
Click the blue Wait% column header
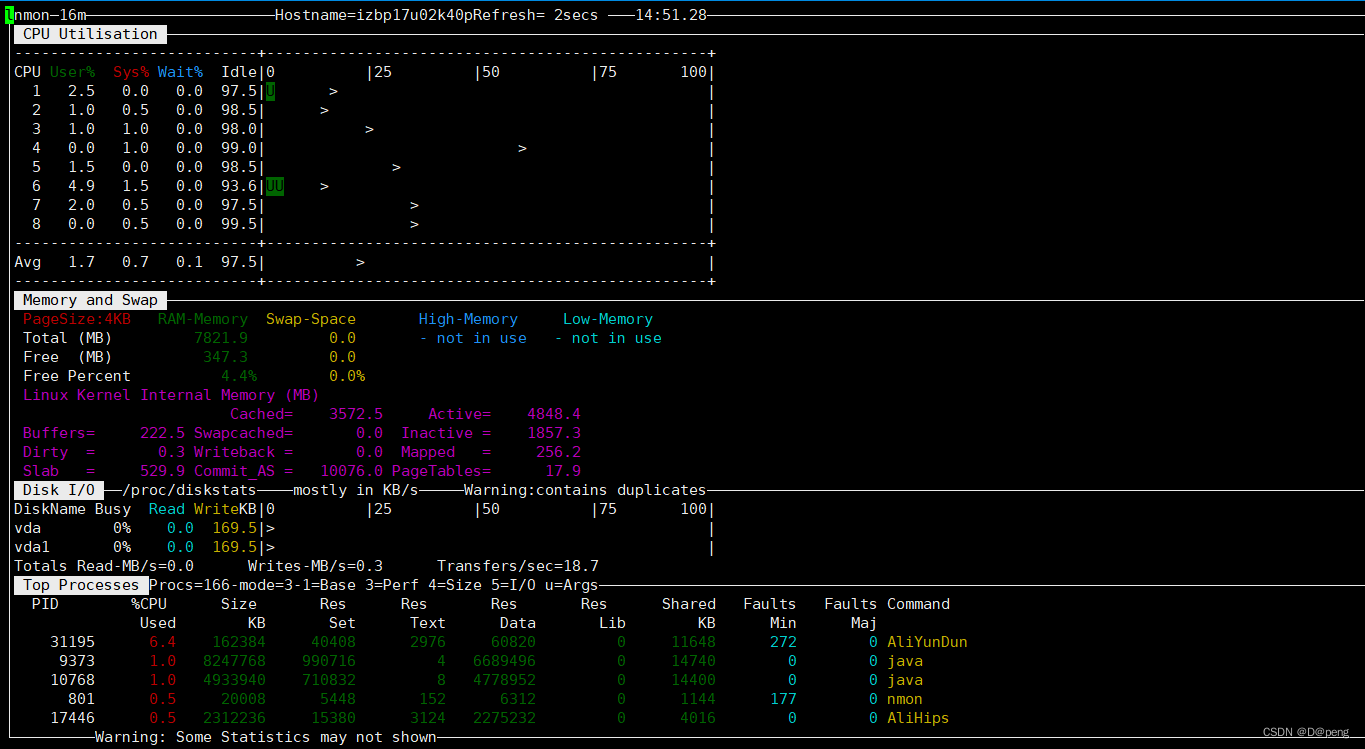pos(180,72)
